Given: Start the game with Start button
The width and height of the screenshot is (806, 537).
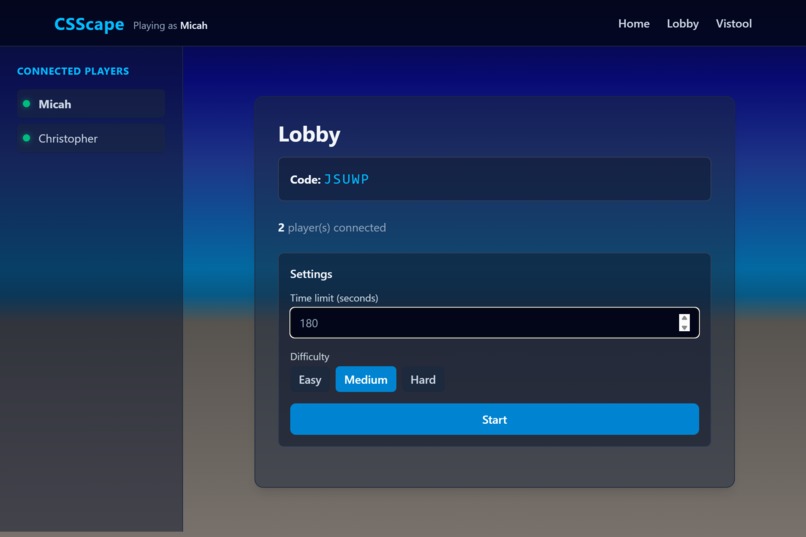Looking at the screenshot, I should tap(494, 419).
